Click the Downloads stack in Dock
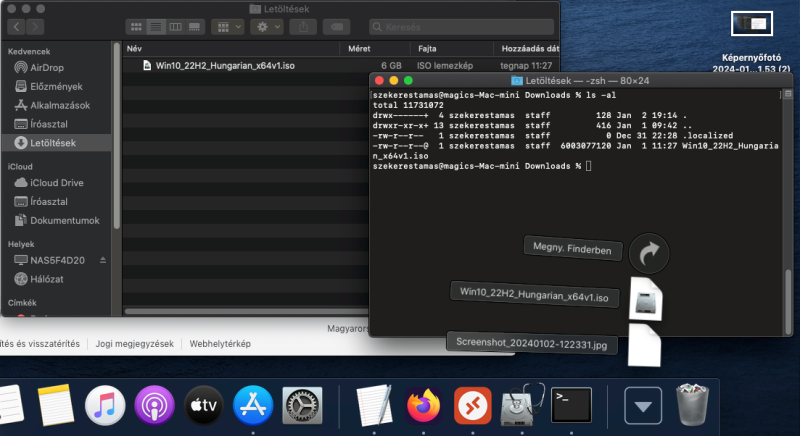Image resolution: width=800 pixels, height=436 pixels. pos(643,405)
